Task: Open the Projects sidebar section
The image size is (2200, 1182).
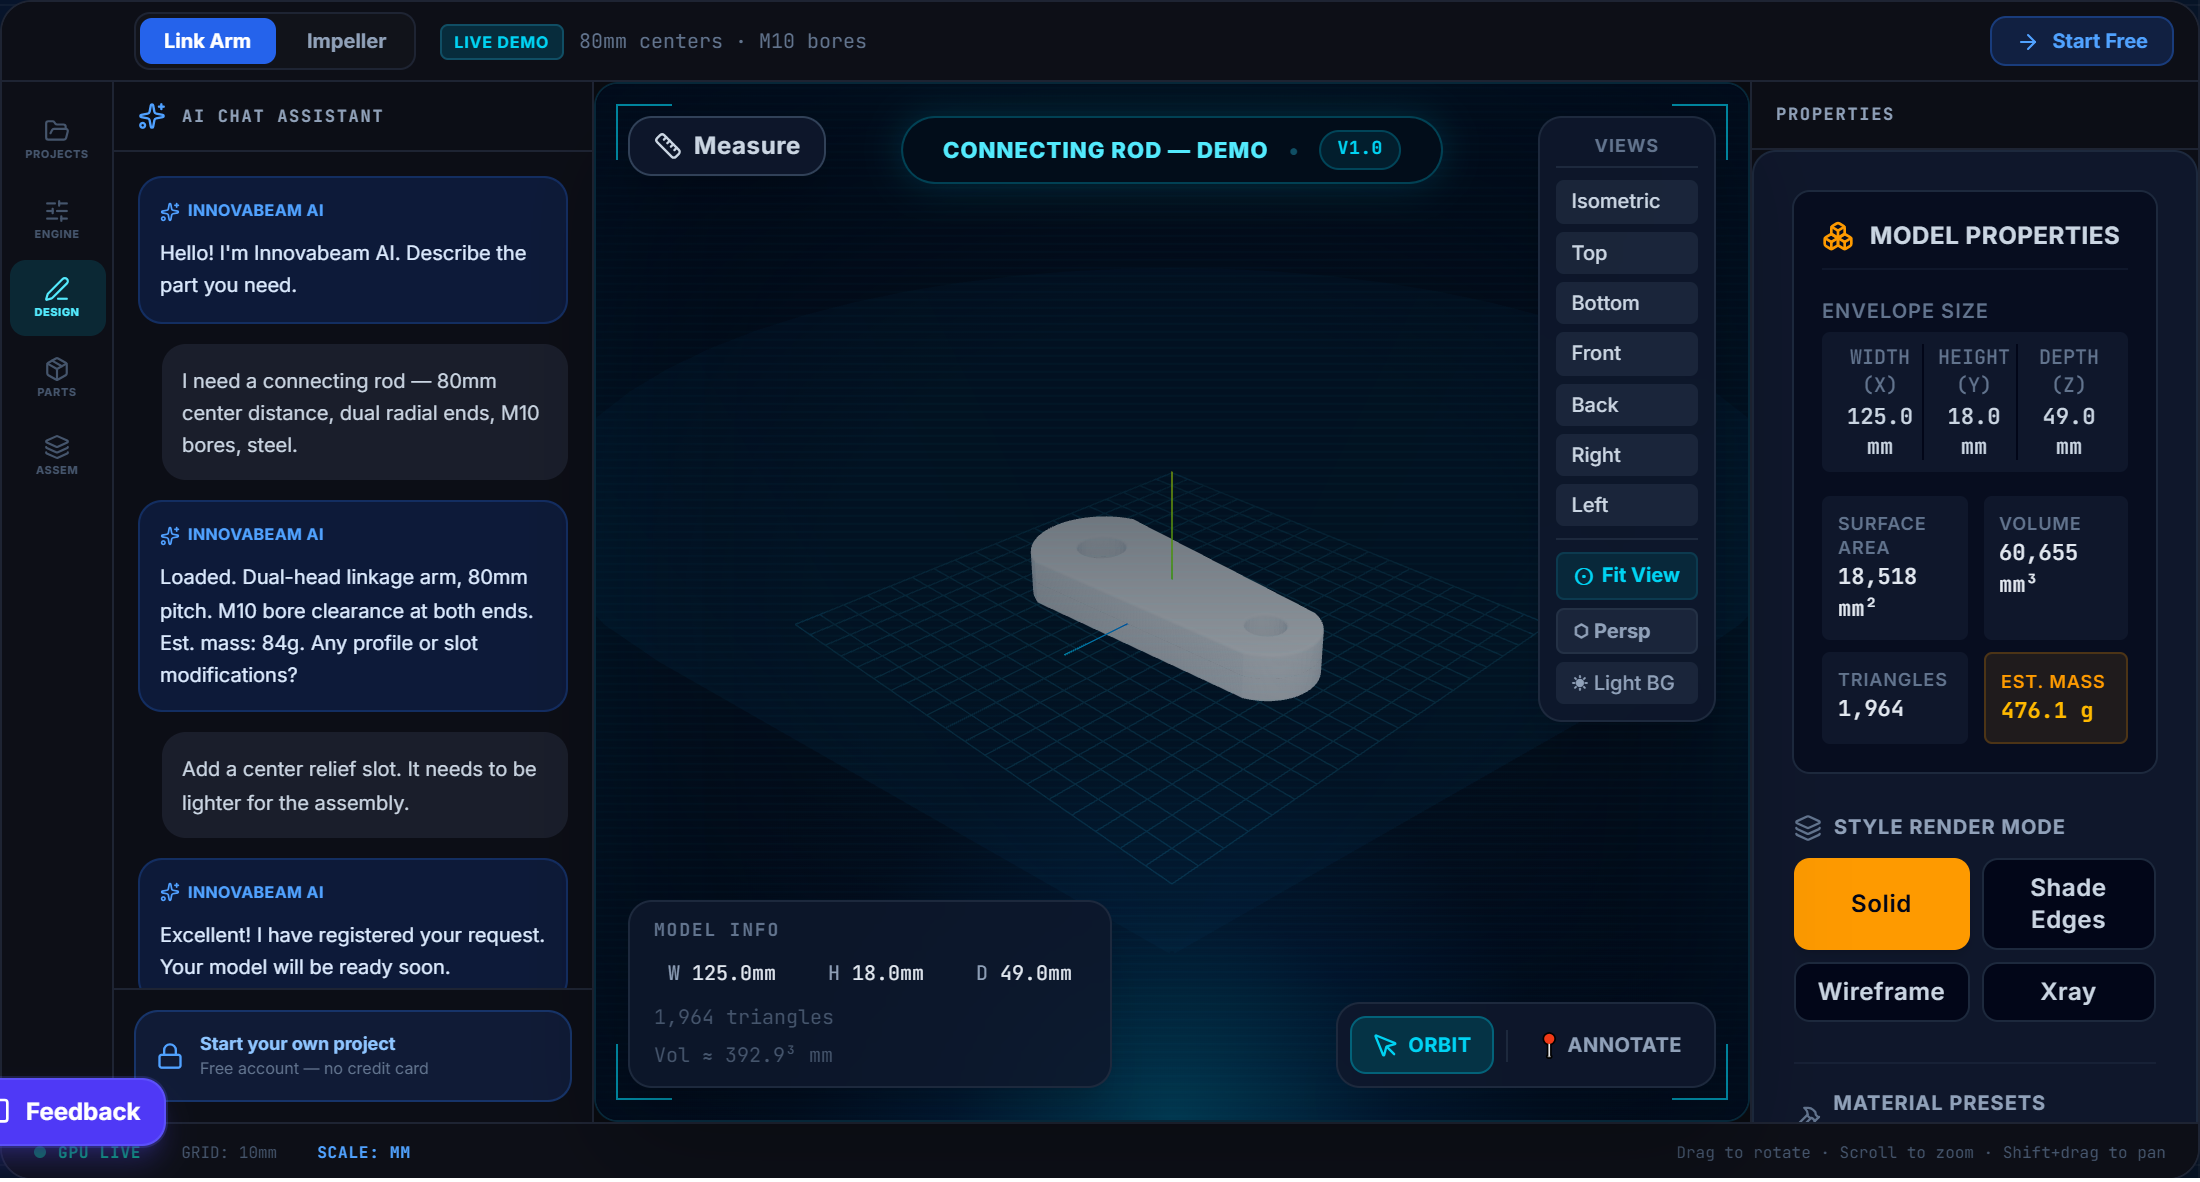Action: (x=57, y=140)
